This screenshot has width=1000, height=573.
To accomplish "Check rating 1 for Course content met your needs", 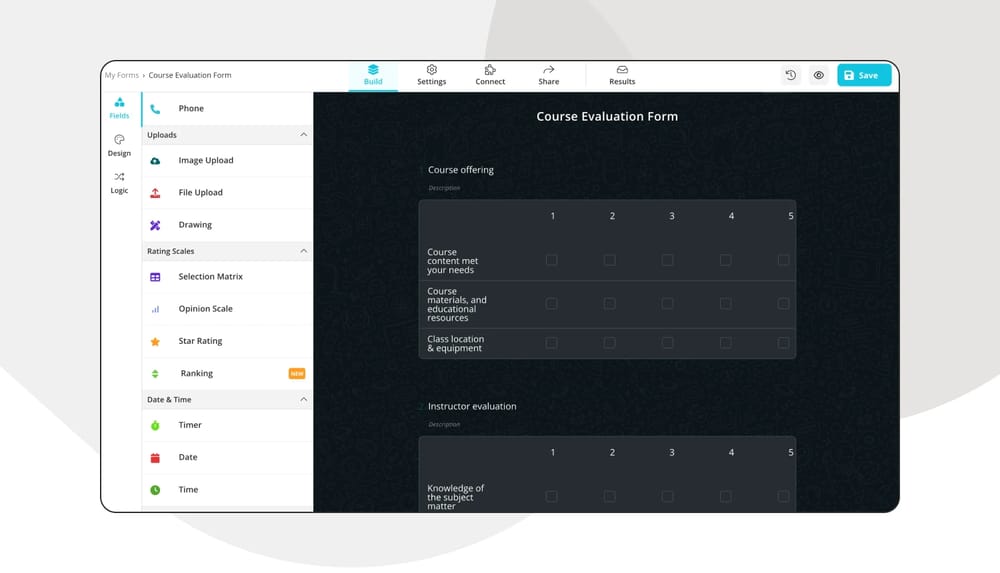I will click(x=552, y=260).
